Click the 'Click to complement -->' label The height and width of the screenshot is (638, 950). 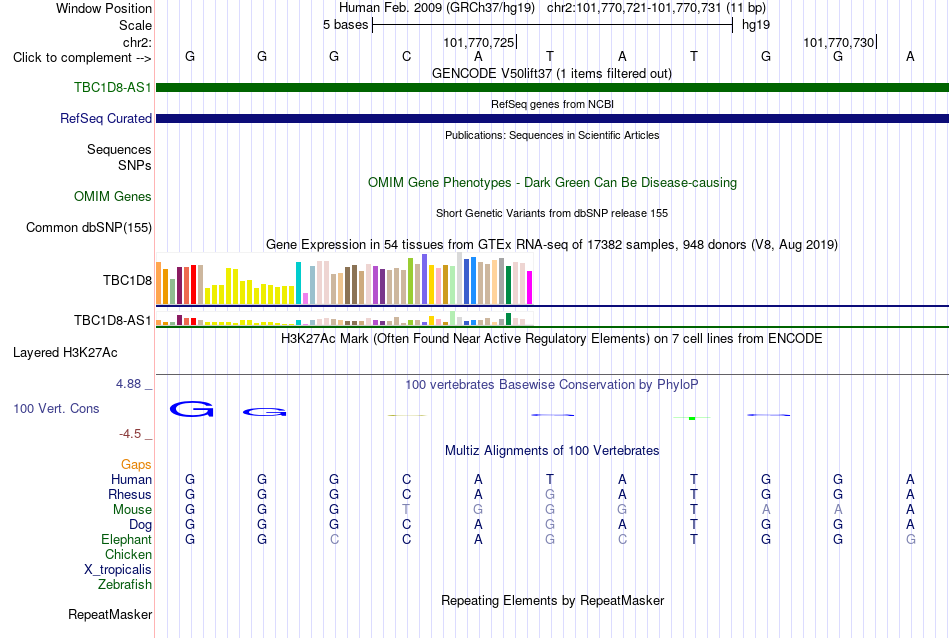[82, 58]
